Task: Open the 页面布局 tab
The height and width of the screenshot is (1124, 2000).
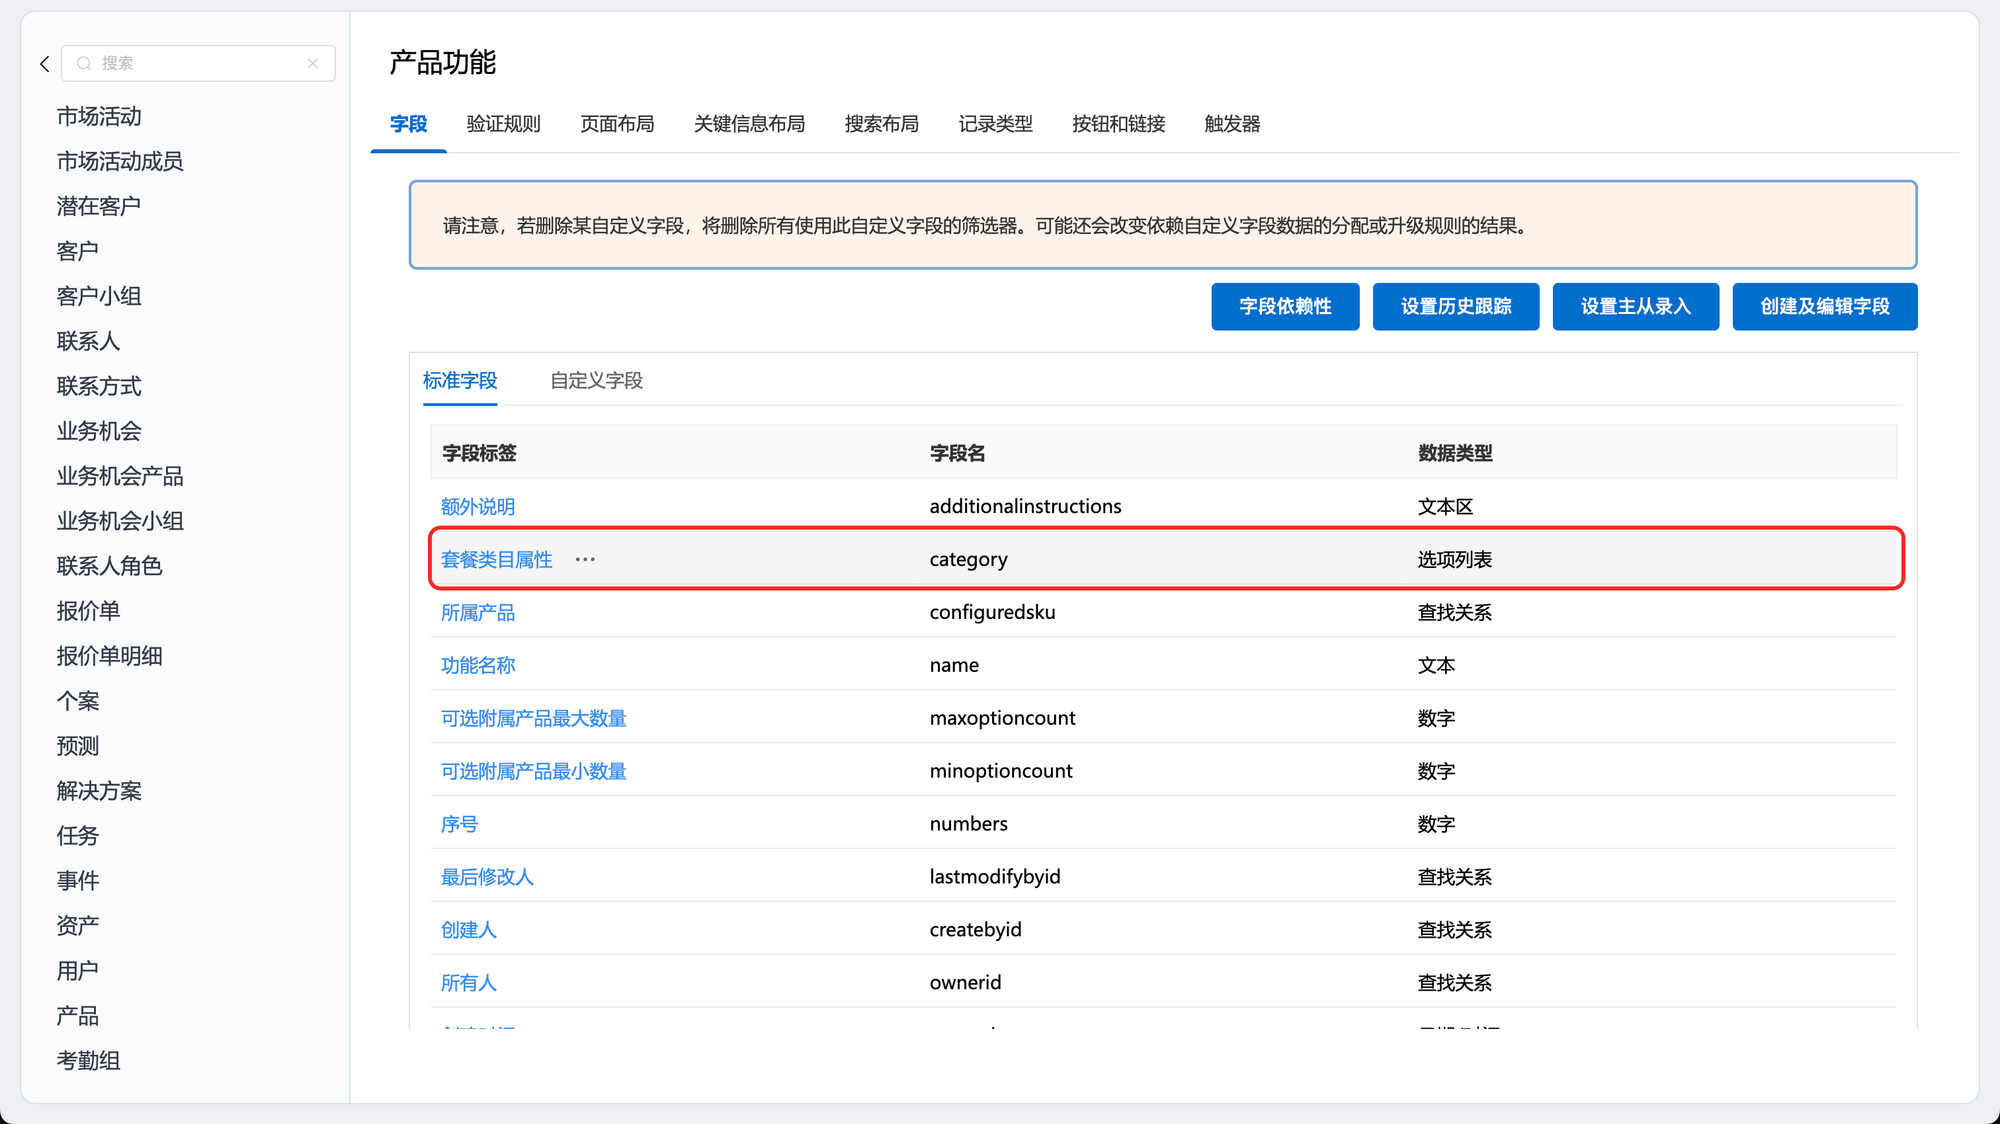Action: [617, 124]
